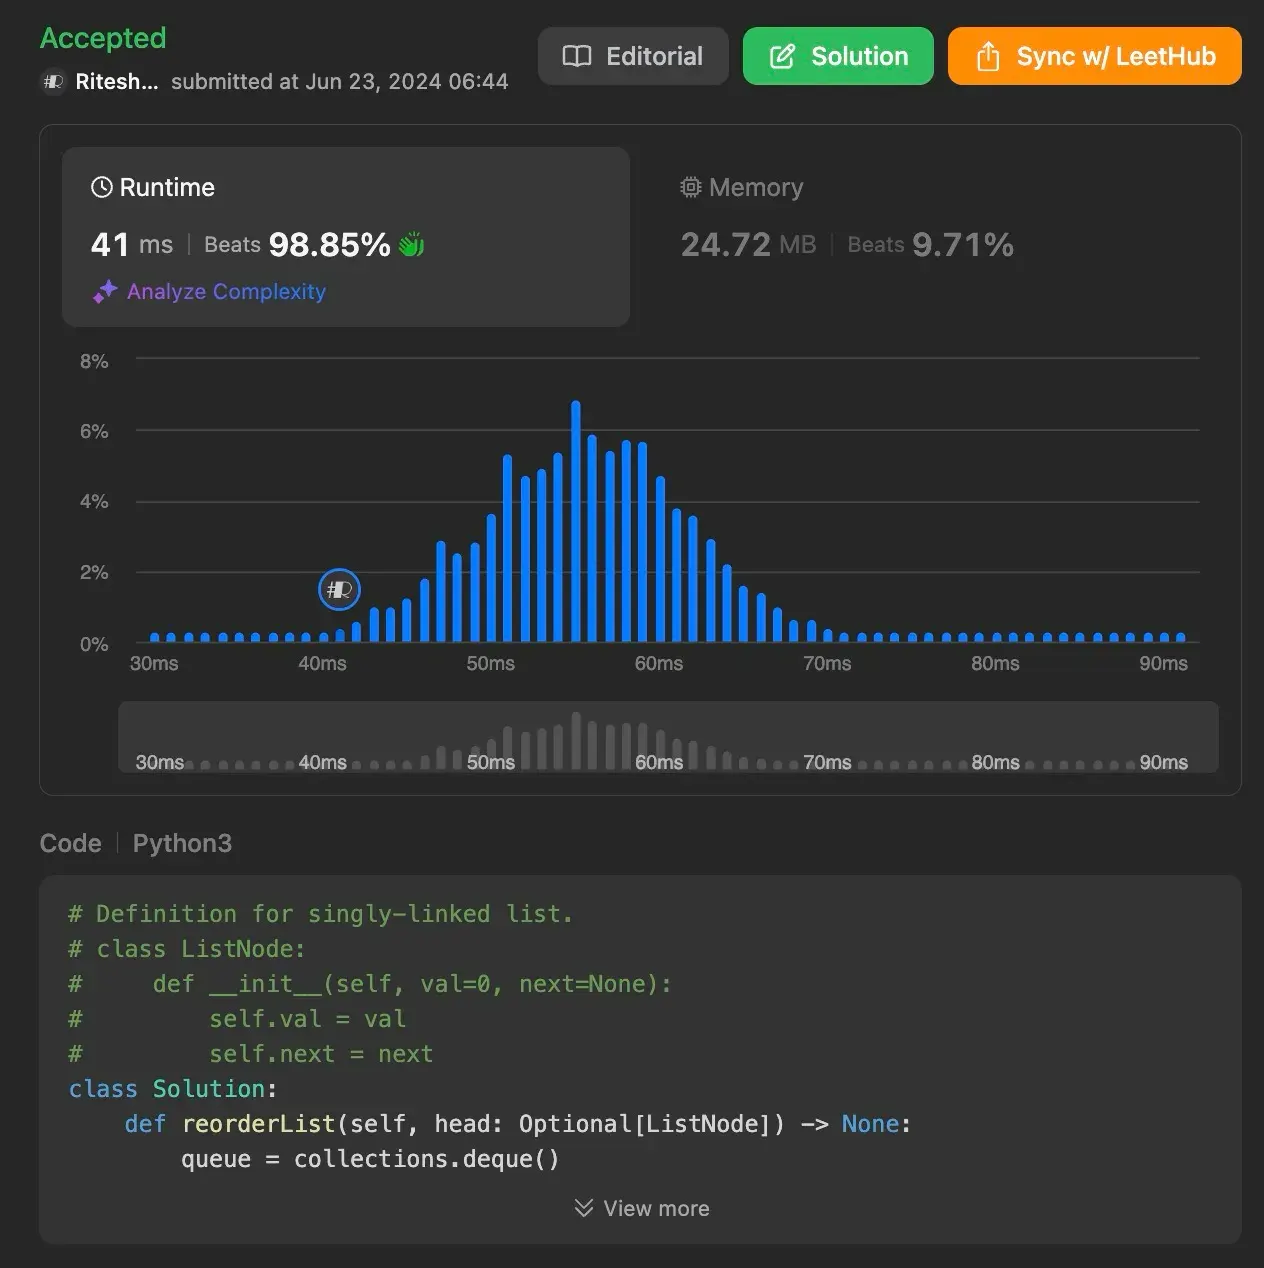
Task: Click the reorderList function definition line
Action: tap(517, 1124)
